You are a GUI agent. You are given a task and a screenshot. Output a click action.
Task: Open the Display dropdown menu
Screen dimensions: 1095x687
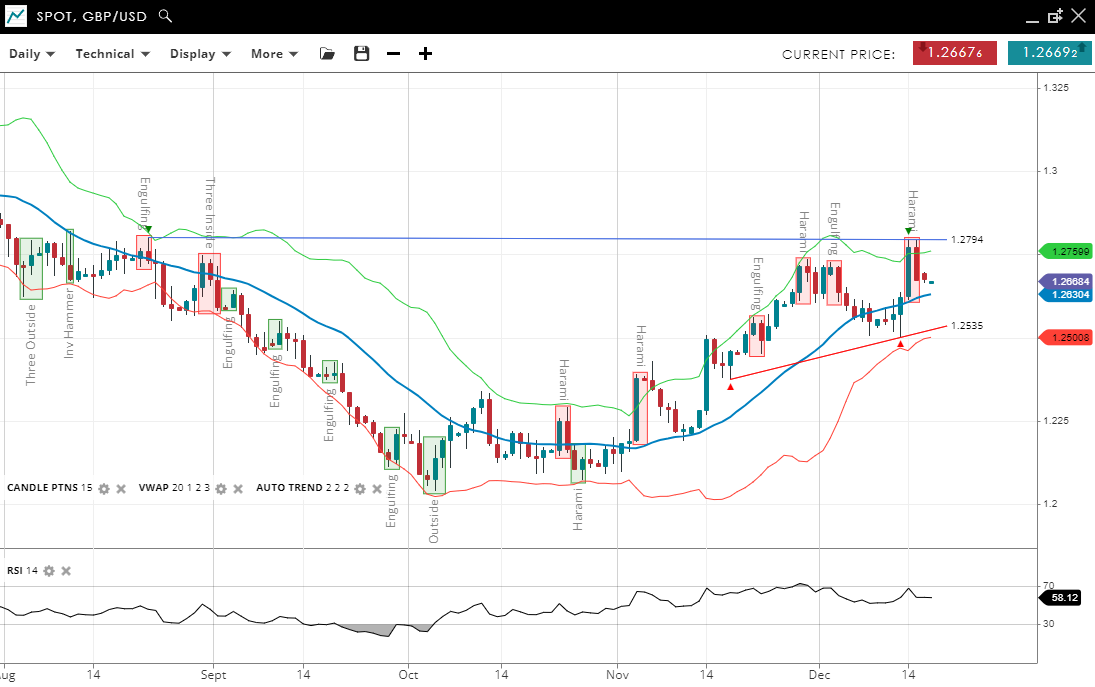[200, 54]
